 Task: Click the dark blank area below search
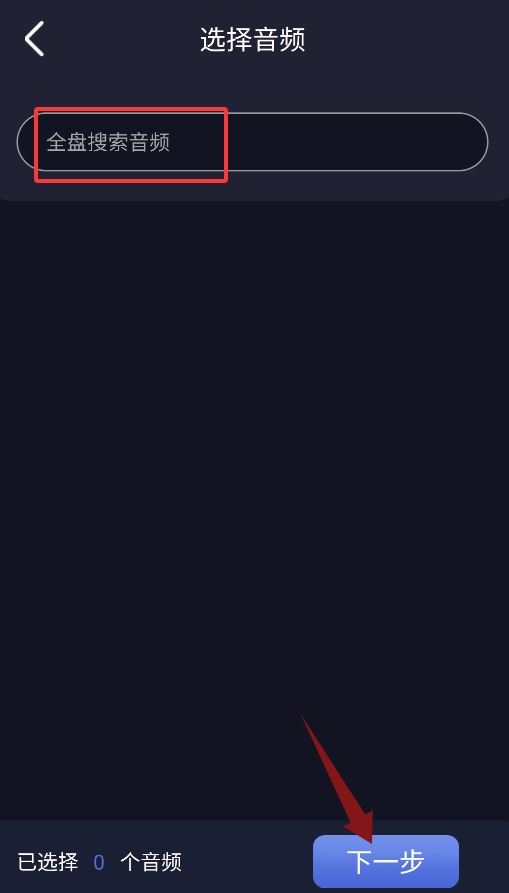coord(254,510)
